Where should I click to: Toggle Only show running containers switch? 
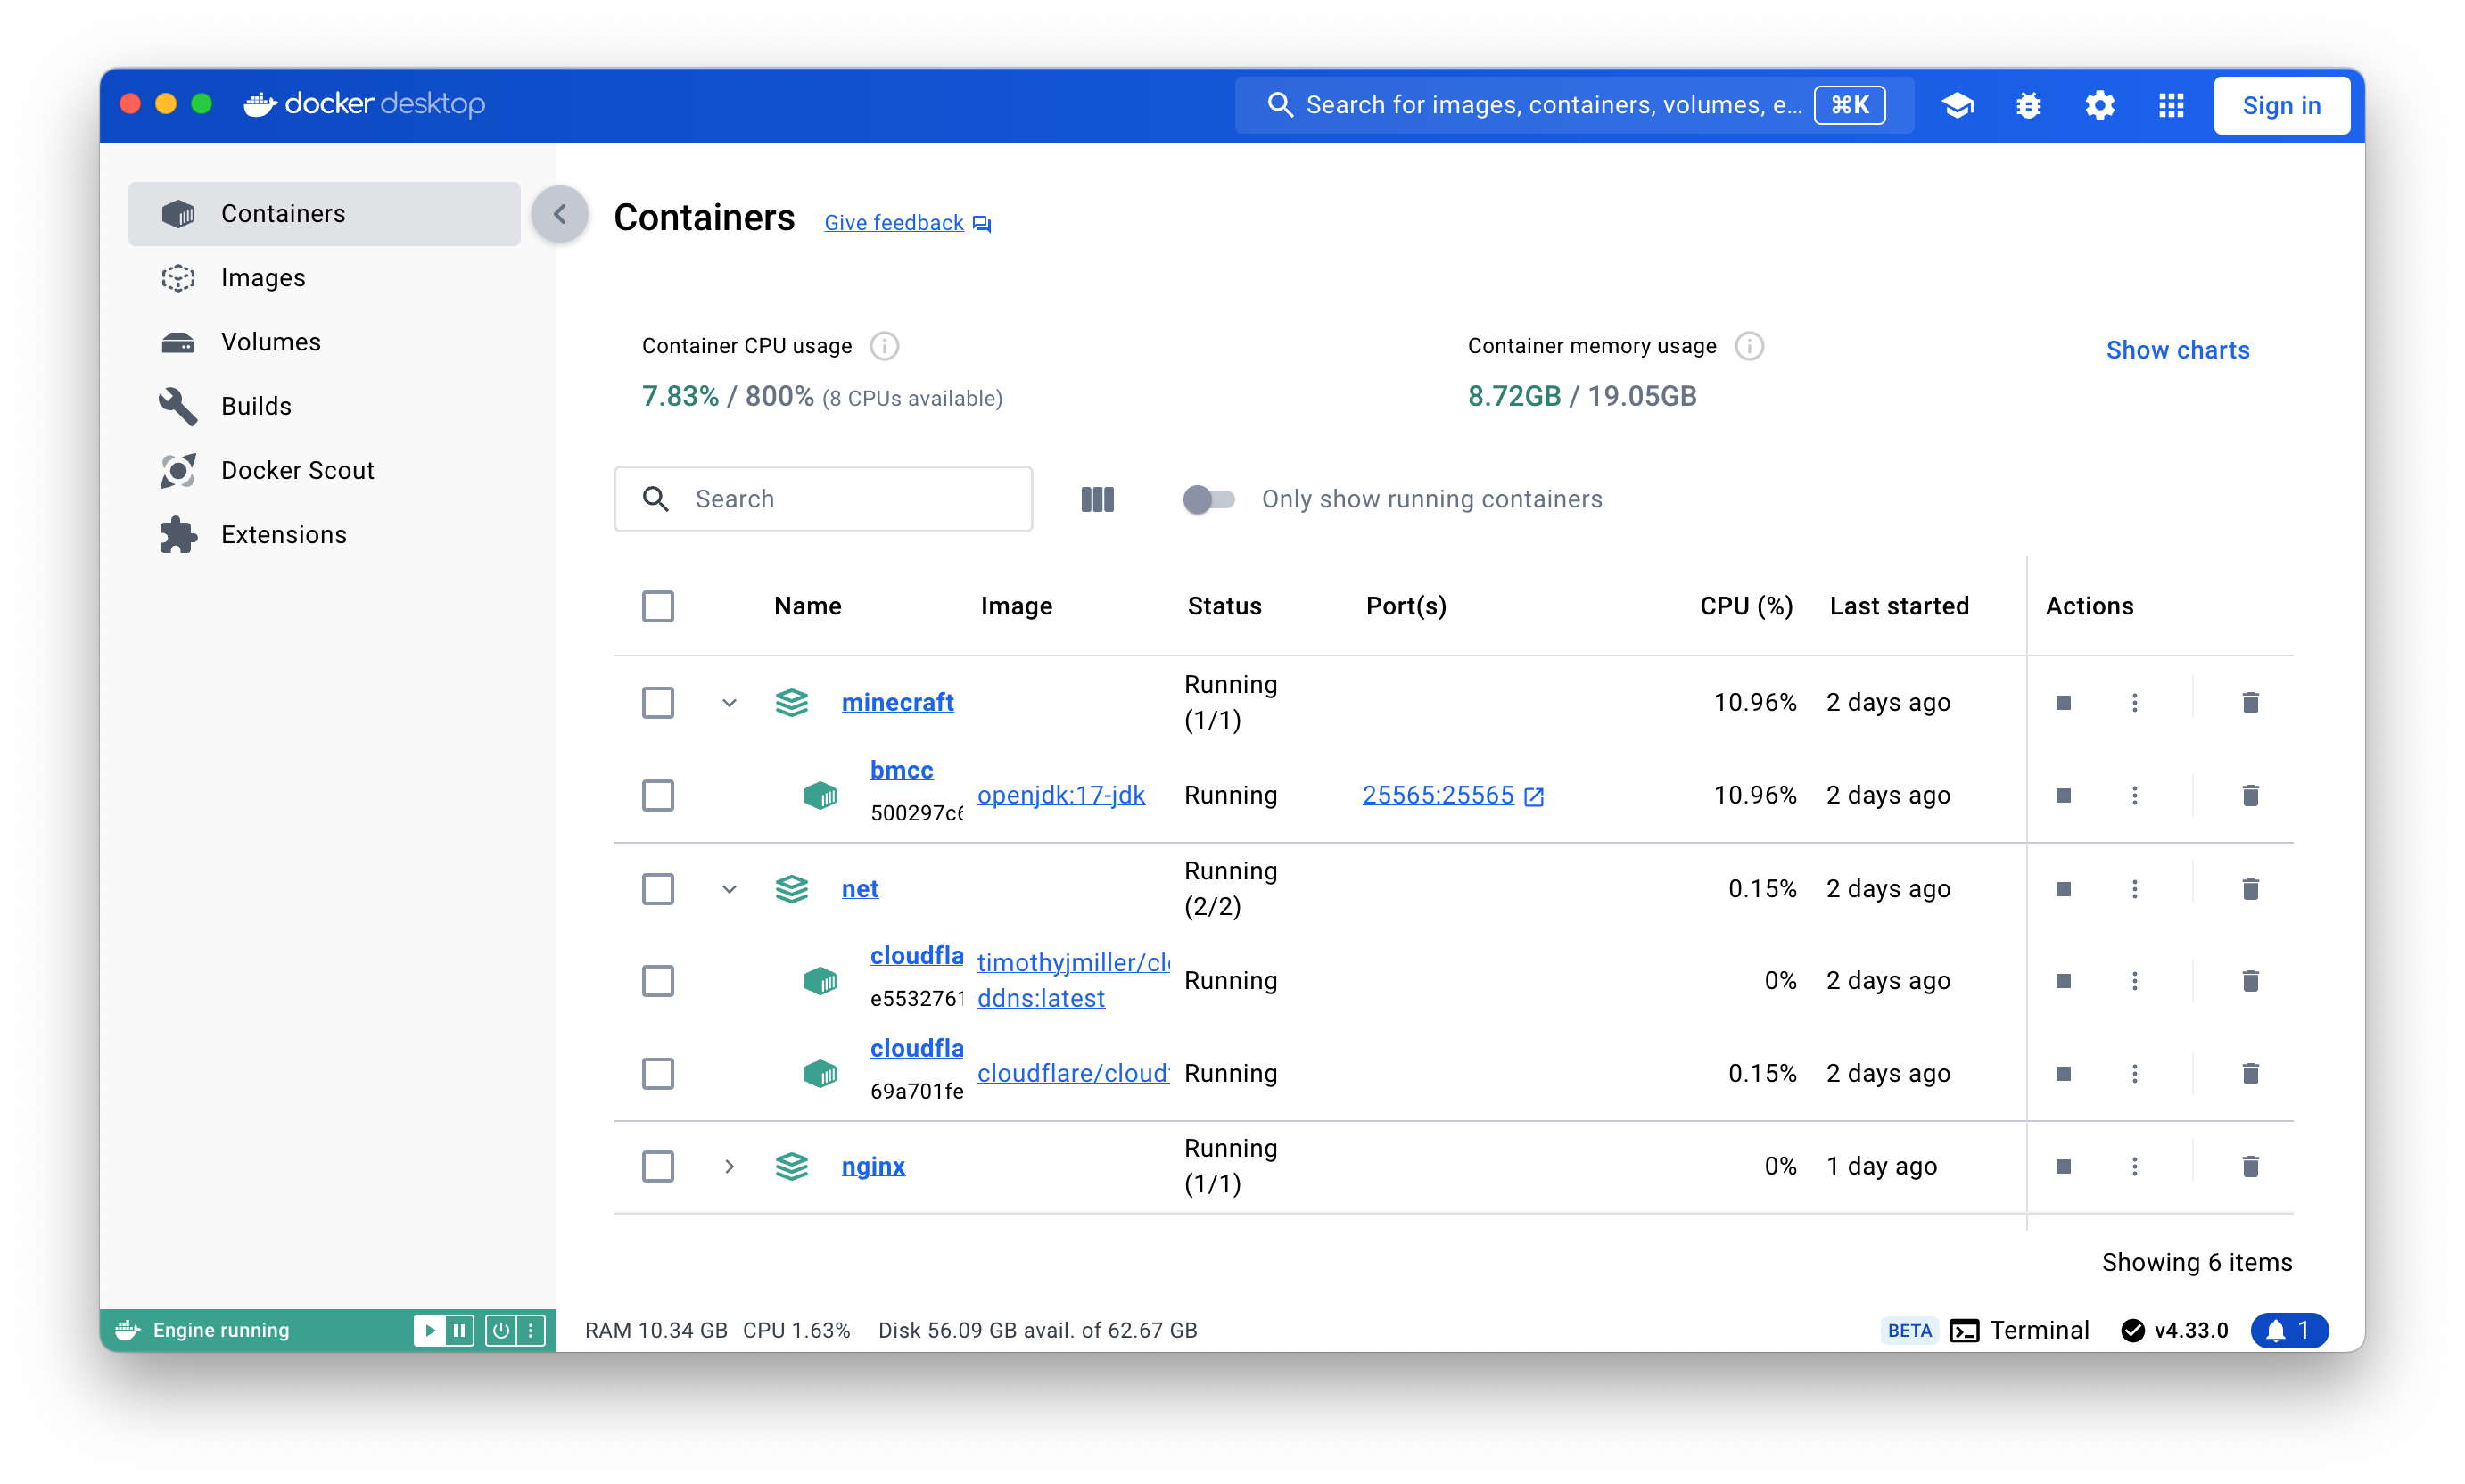point(1208,499)
